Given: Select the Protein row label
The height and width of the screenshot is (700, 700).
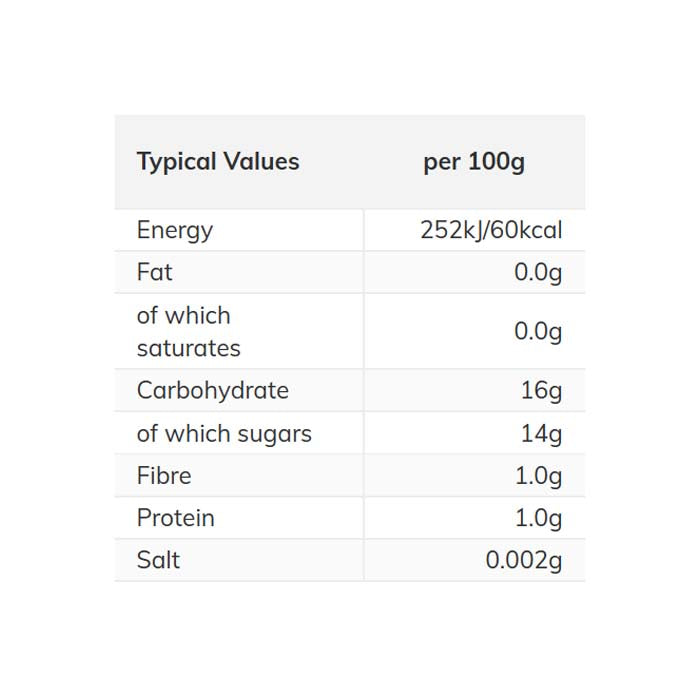Looking at the screenshot, I should pos(176,518).
